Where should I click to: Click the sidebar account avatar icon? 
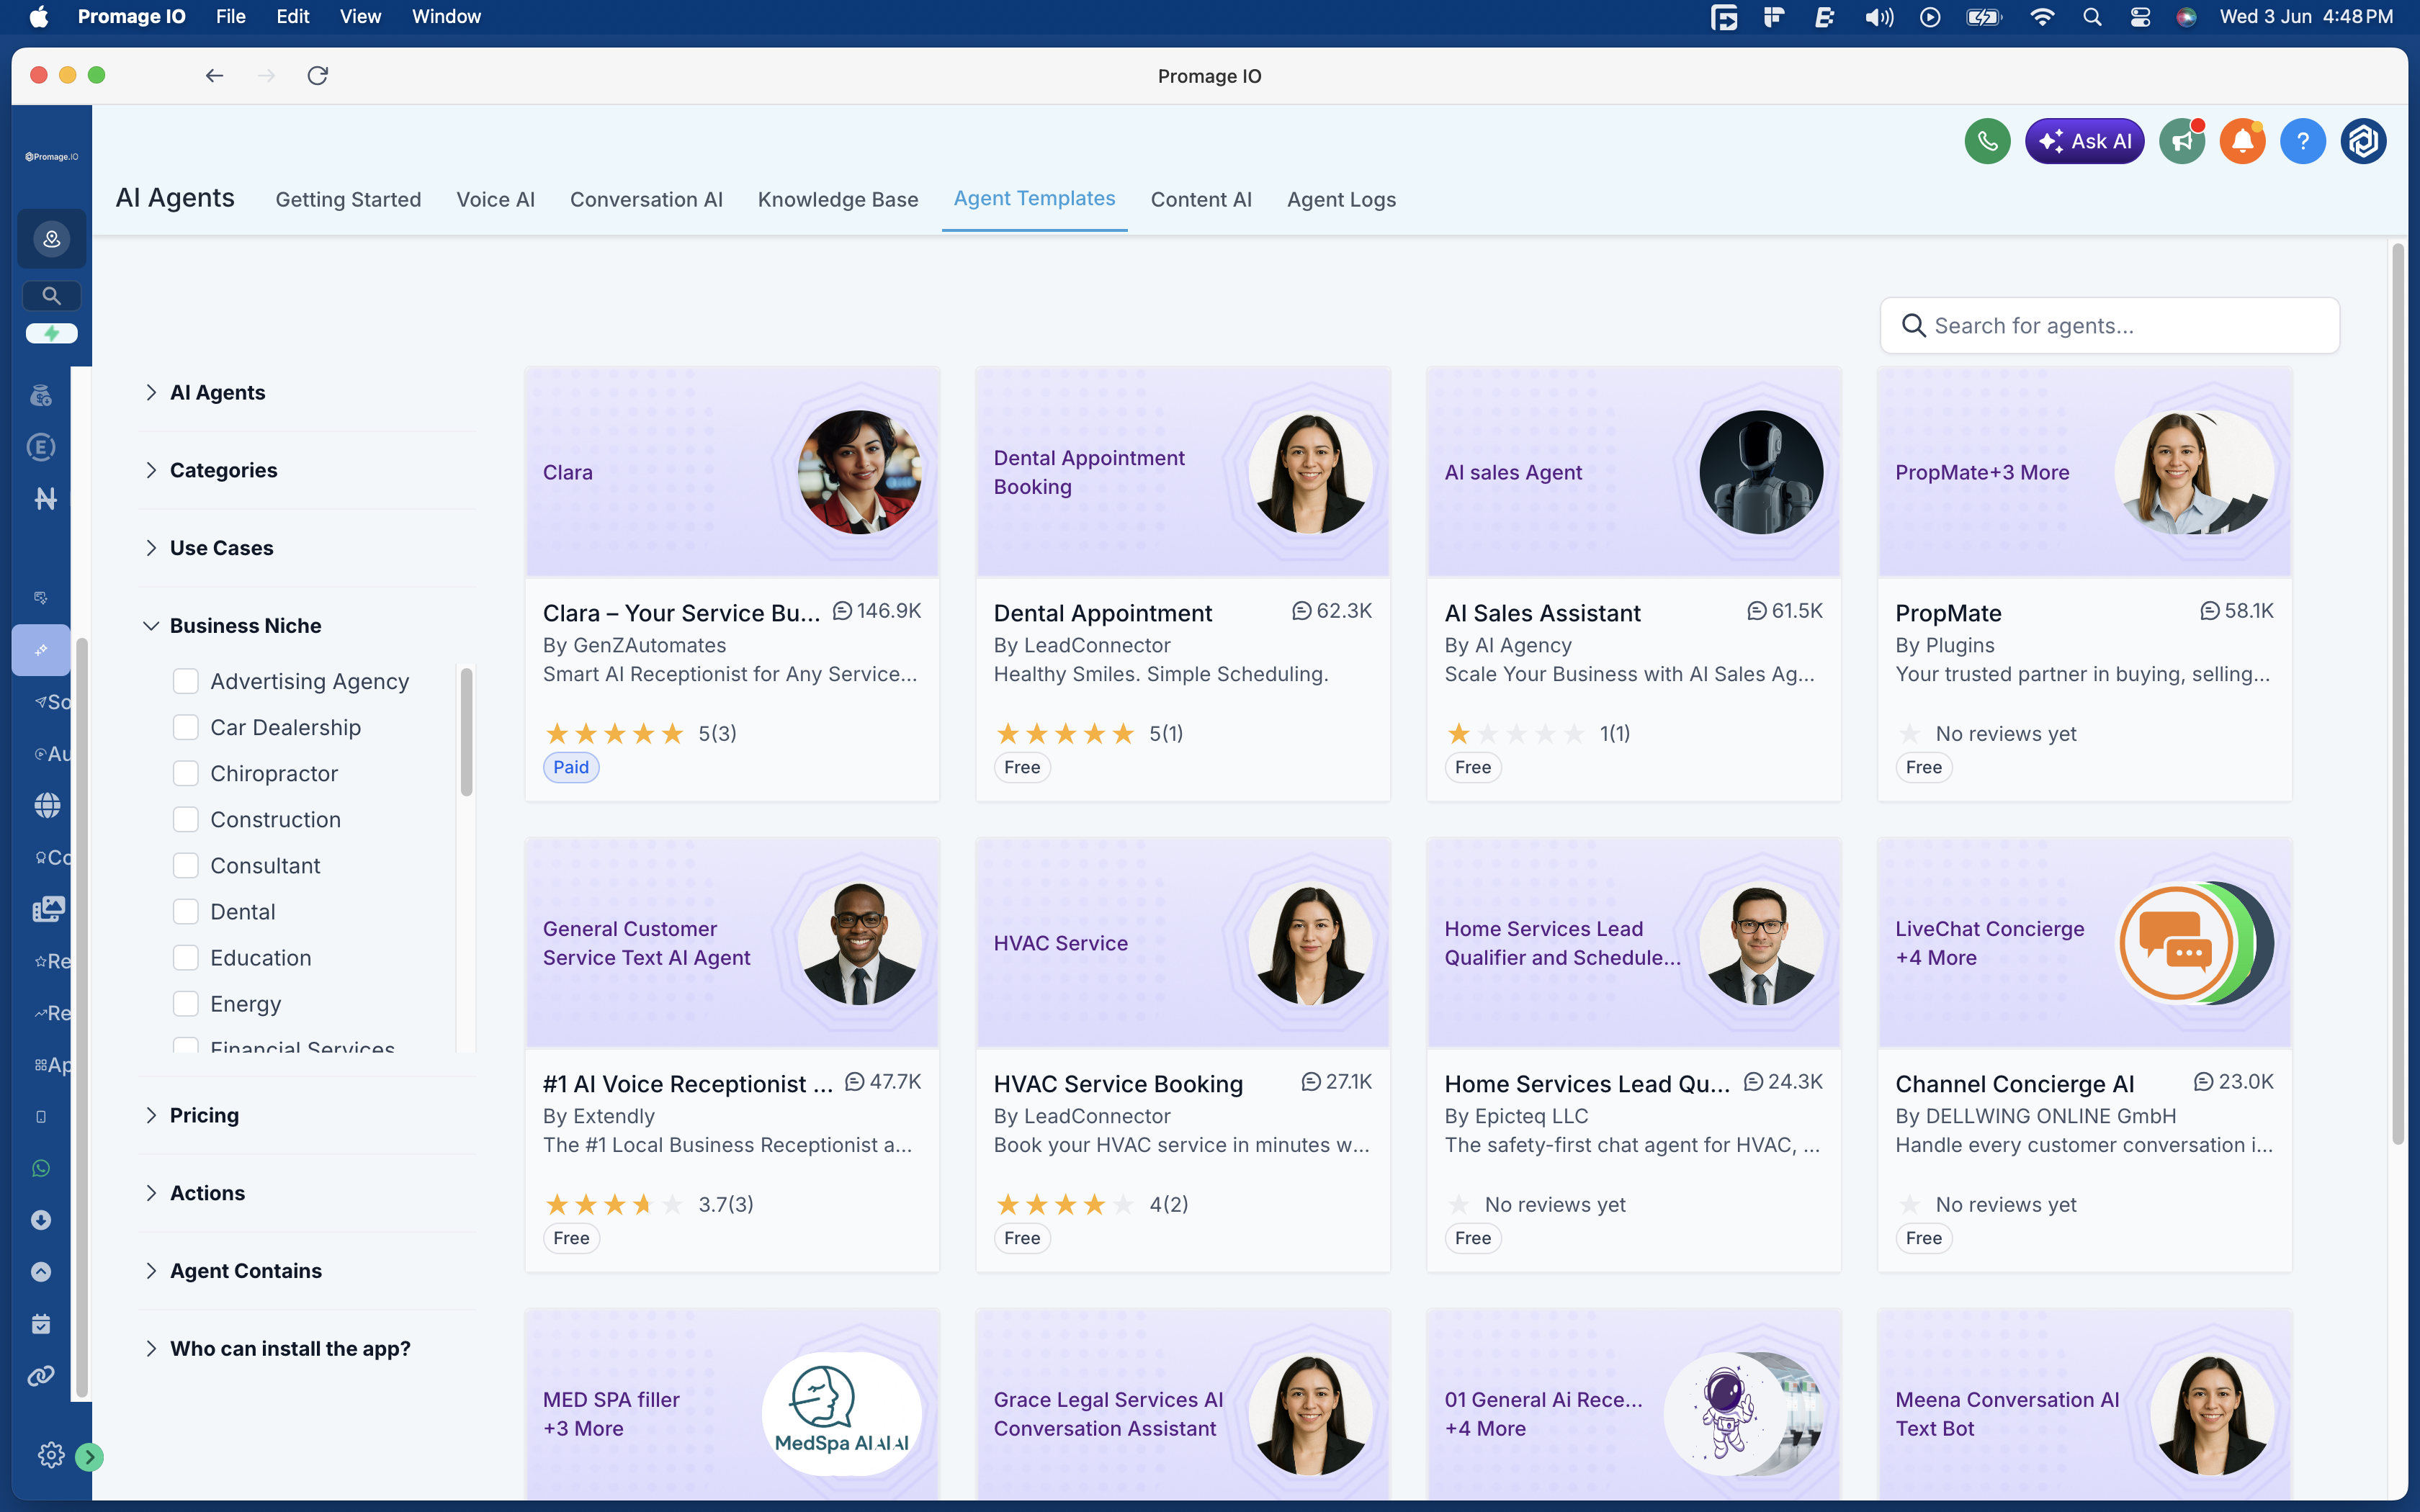pyautogui.click(x=52, y=239)
